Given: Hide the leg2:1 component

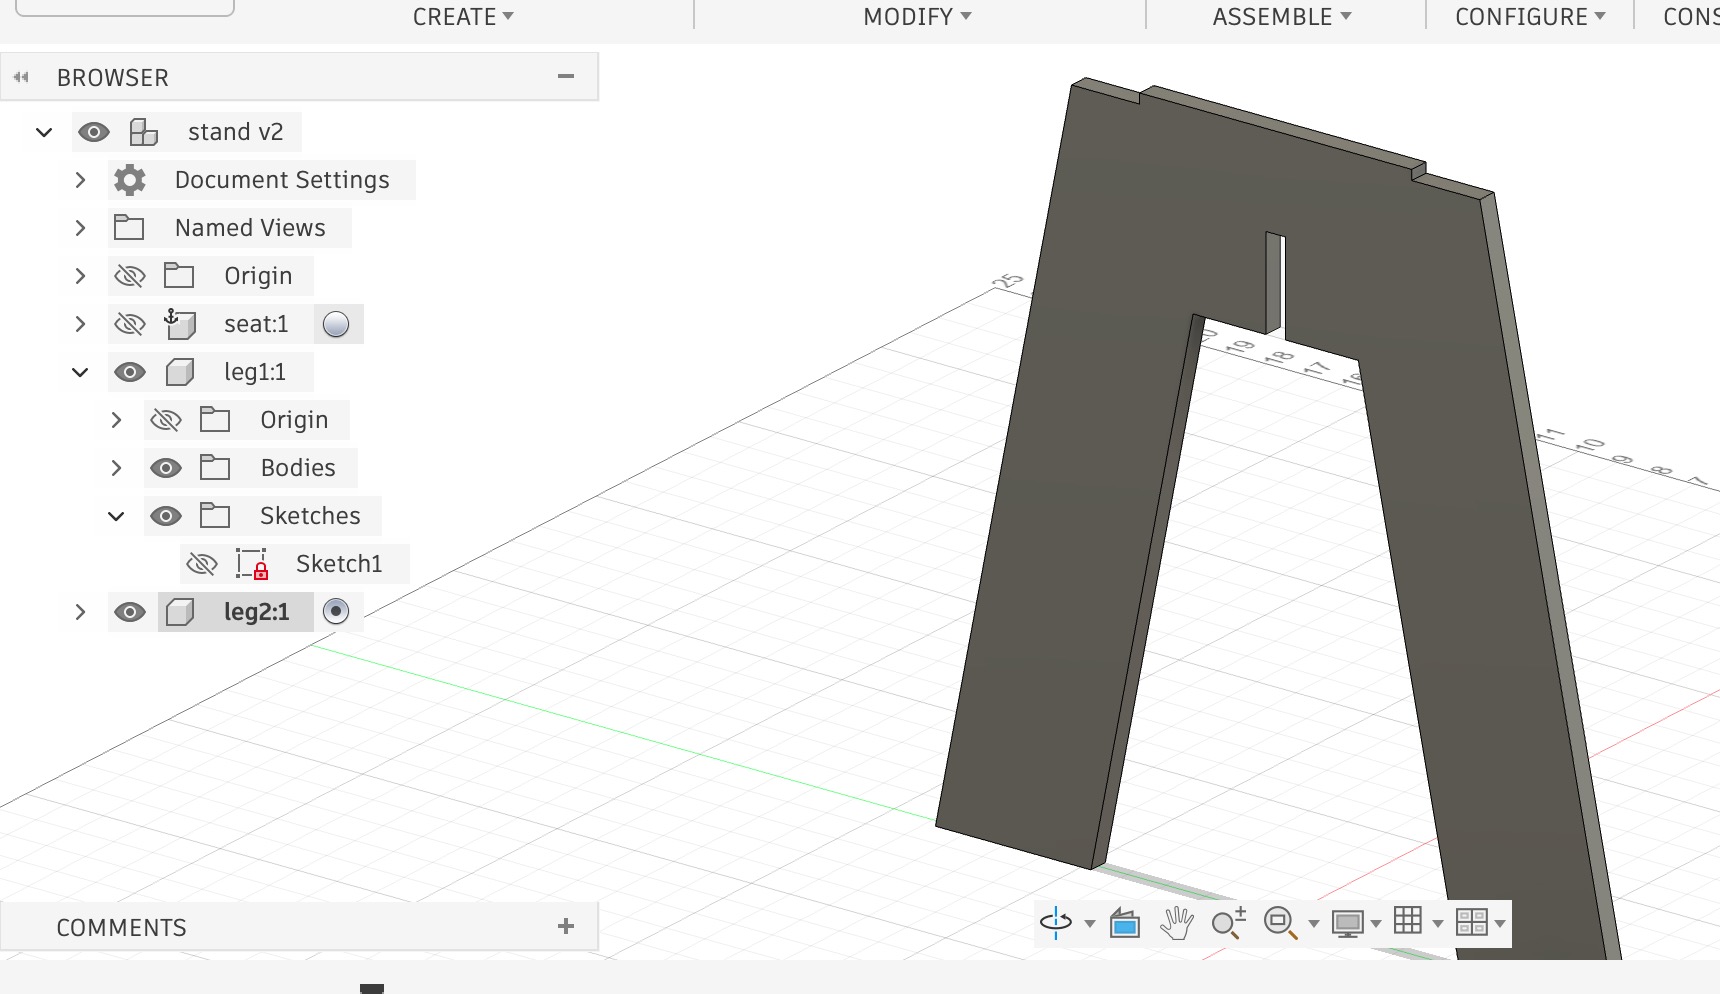Looking at the screenshot, I should point(130,612).
